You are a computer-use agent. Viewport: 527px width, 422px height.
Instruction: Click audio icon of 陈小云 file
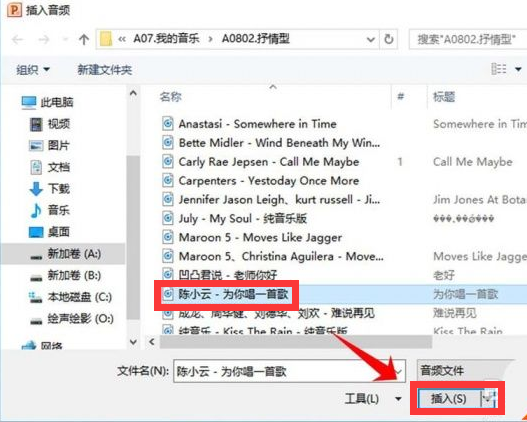(168, 294)
